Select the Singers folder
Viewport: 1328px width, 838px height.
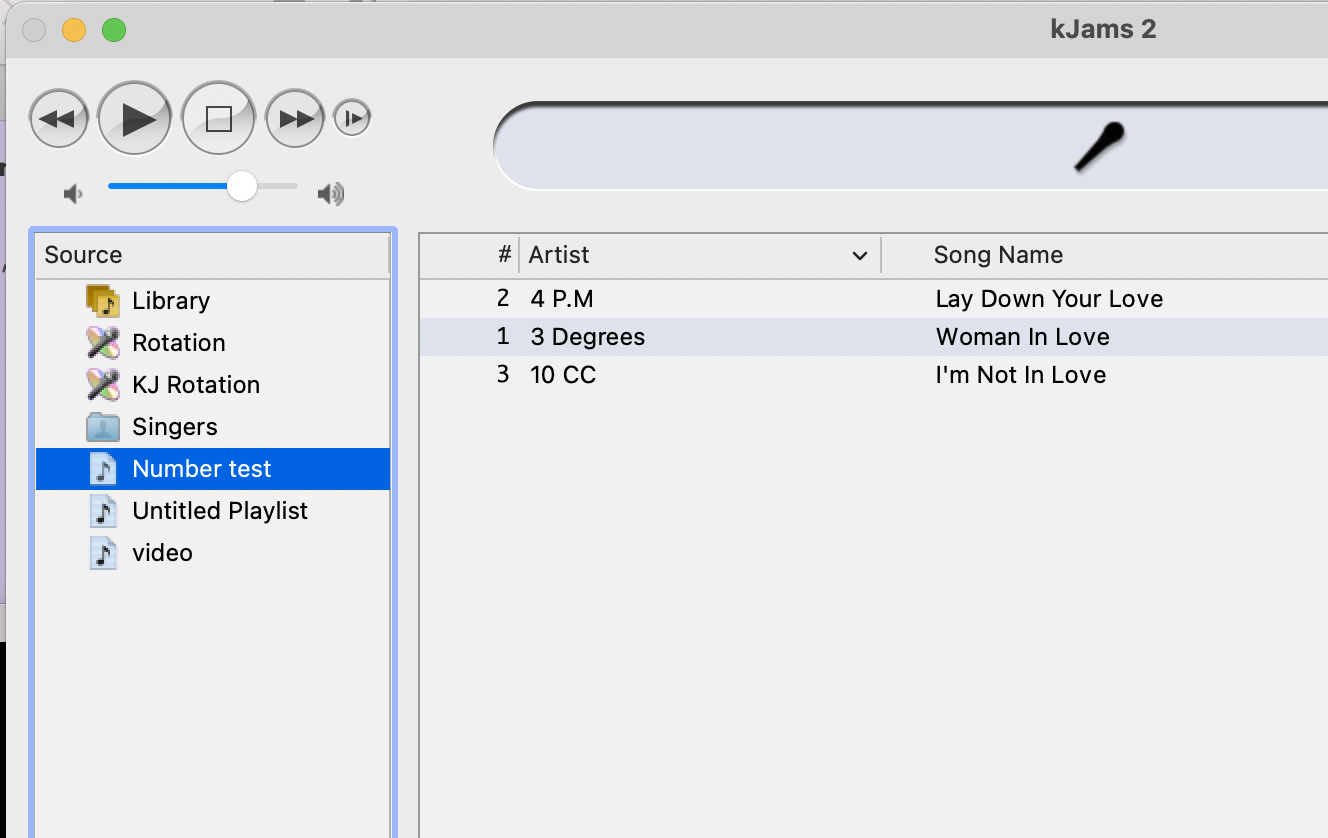point(174,427)
